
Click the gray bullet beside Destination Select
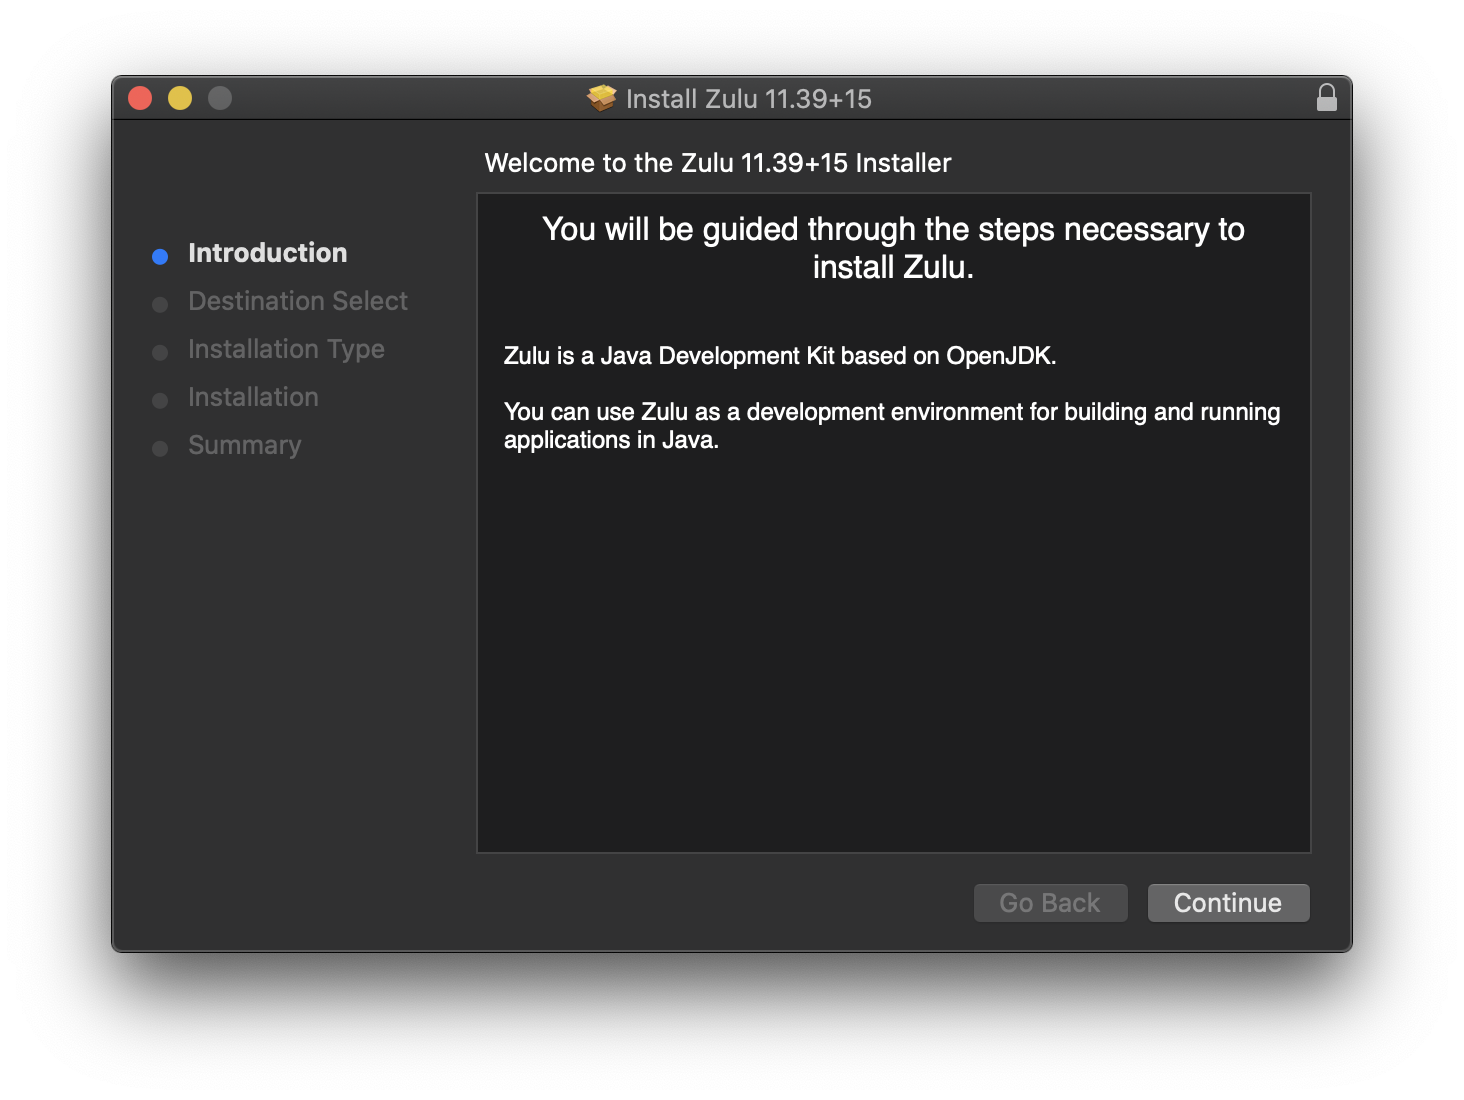click(x=160, y=304)
